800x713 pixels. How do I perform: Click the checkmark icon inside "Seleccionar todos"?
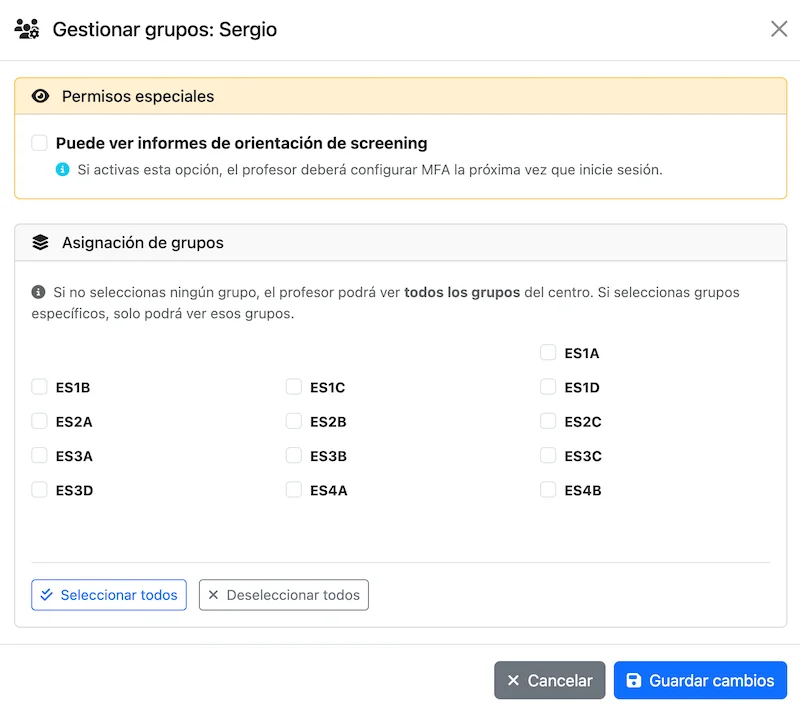pyautogui.click(x=46, y=595)
